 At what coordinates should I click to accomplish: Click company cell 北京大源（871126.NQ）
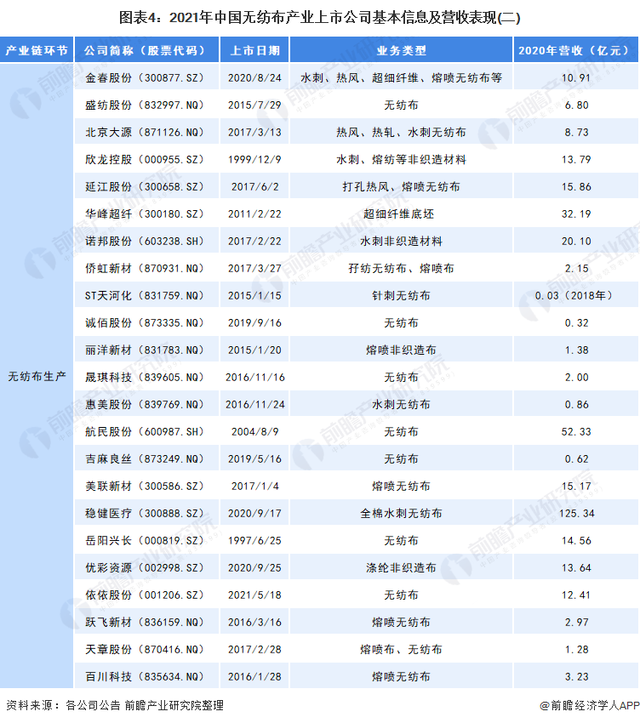[x=145, y=132]
